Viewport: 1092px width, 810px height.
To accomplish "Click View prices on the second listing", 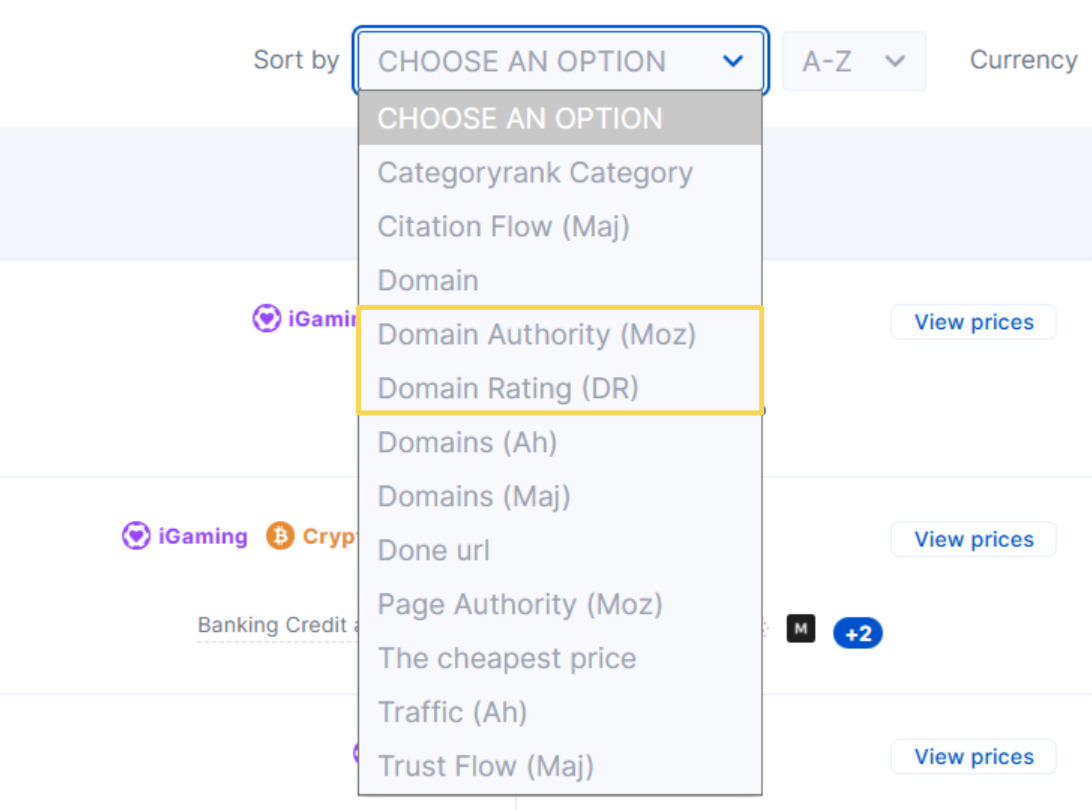I will [x=973, y=539].
